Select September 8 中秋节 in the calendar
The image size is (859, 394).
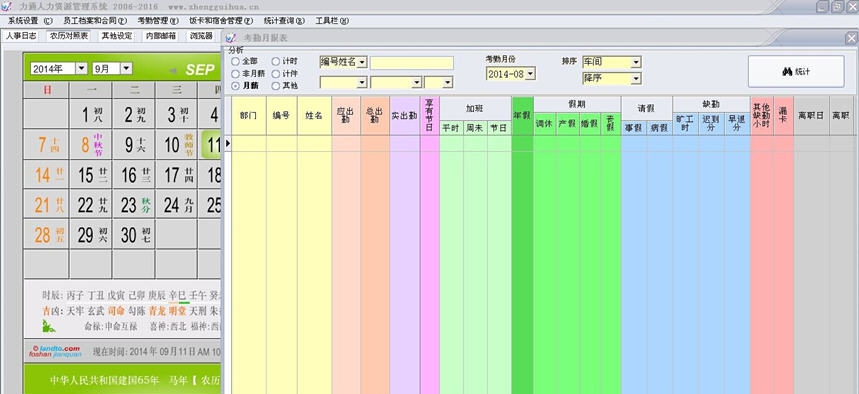click(x=90, y=144)
